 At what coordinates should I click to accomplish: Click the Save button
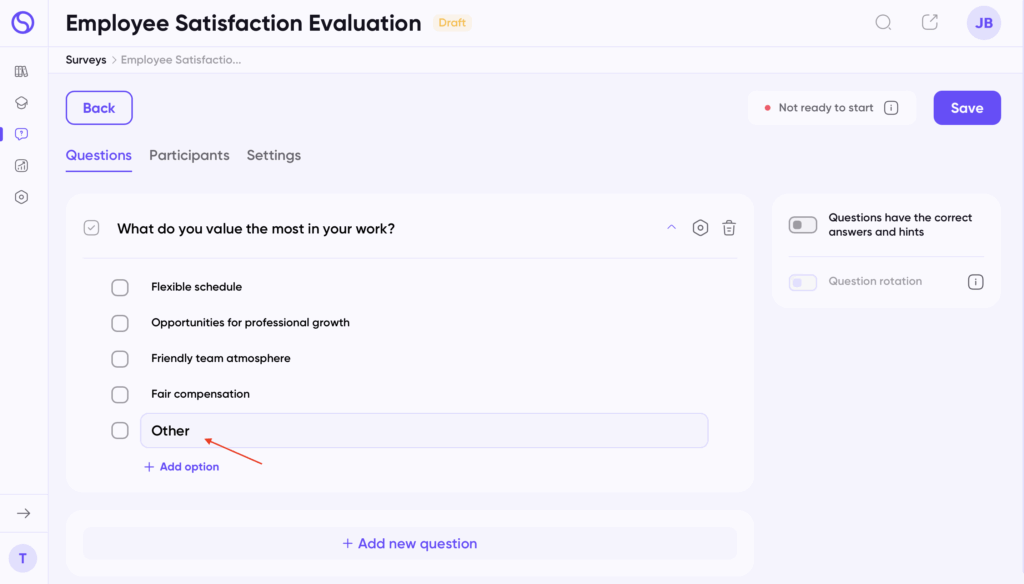tap(967, 108)
